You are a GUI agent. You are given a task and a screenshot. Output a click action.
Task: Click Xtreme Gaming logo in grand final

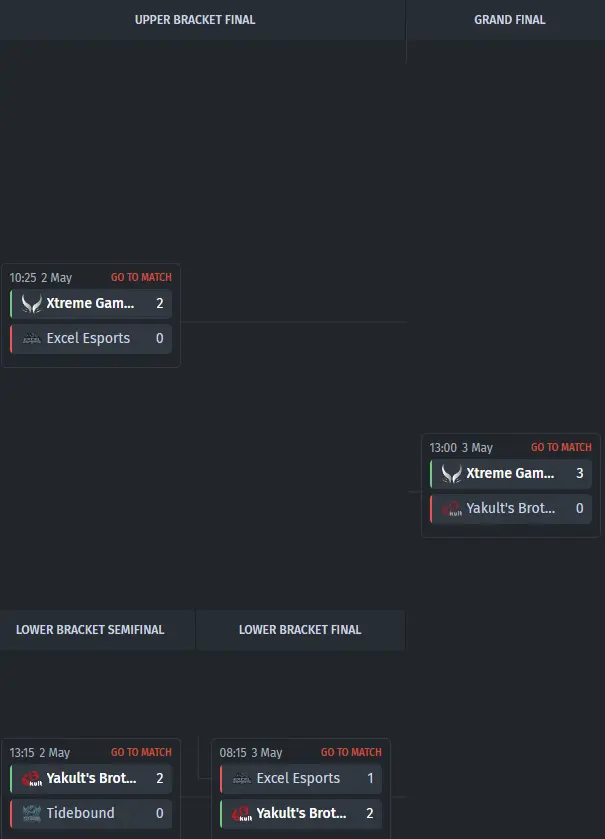[x=451, y=473]
